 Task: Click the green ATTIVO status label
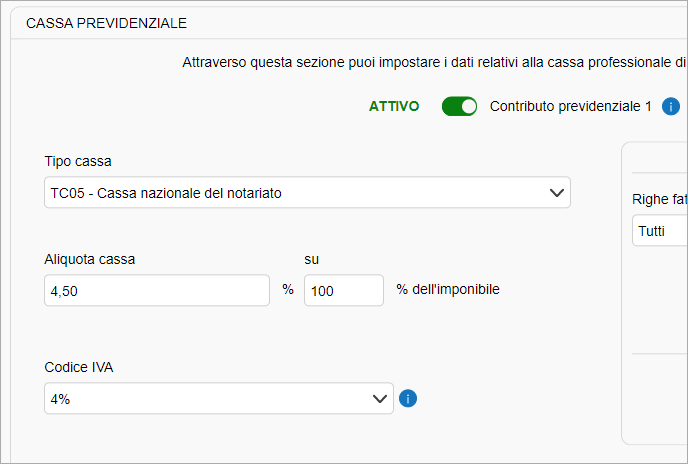pos(394,106)
